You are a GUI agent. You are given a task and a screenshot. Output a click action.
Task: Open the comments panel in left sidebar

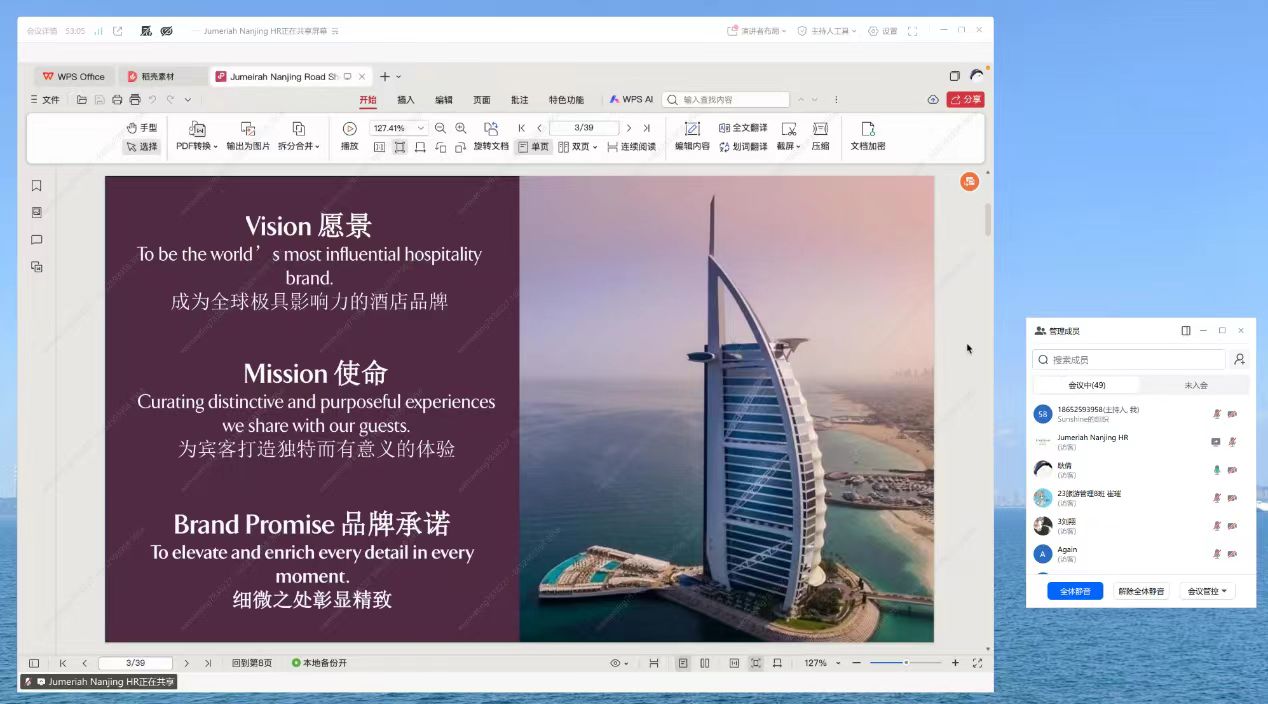(x=37, y=240)
